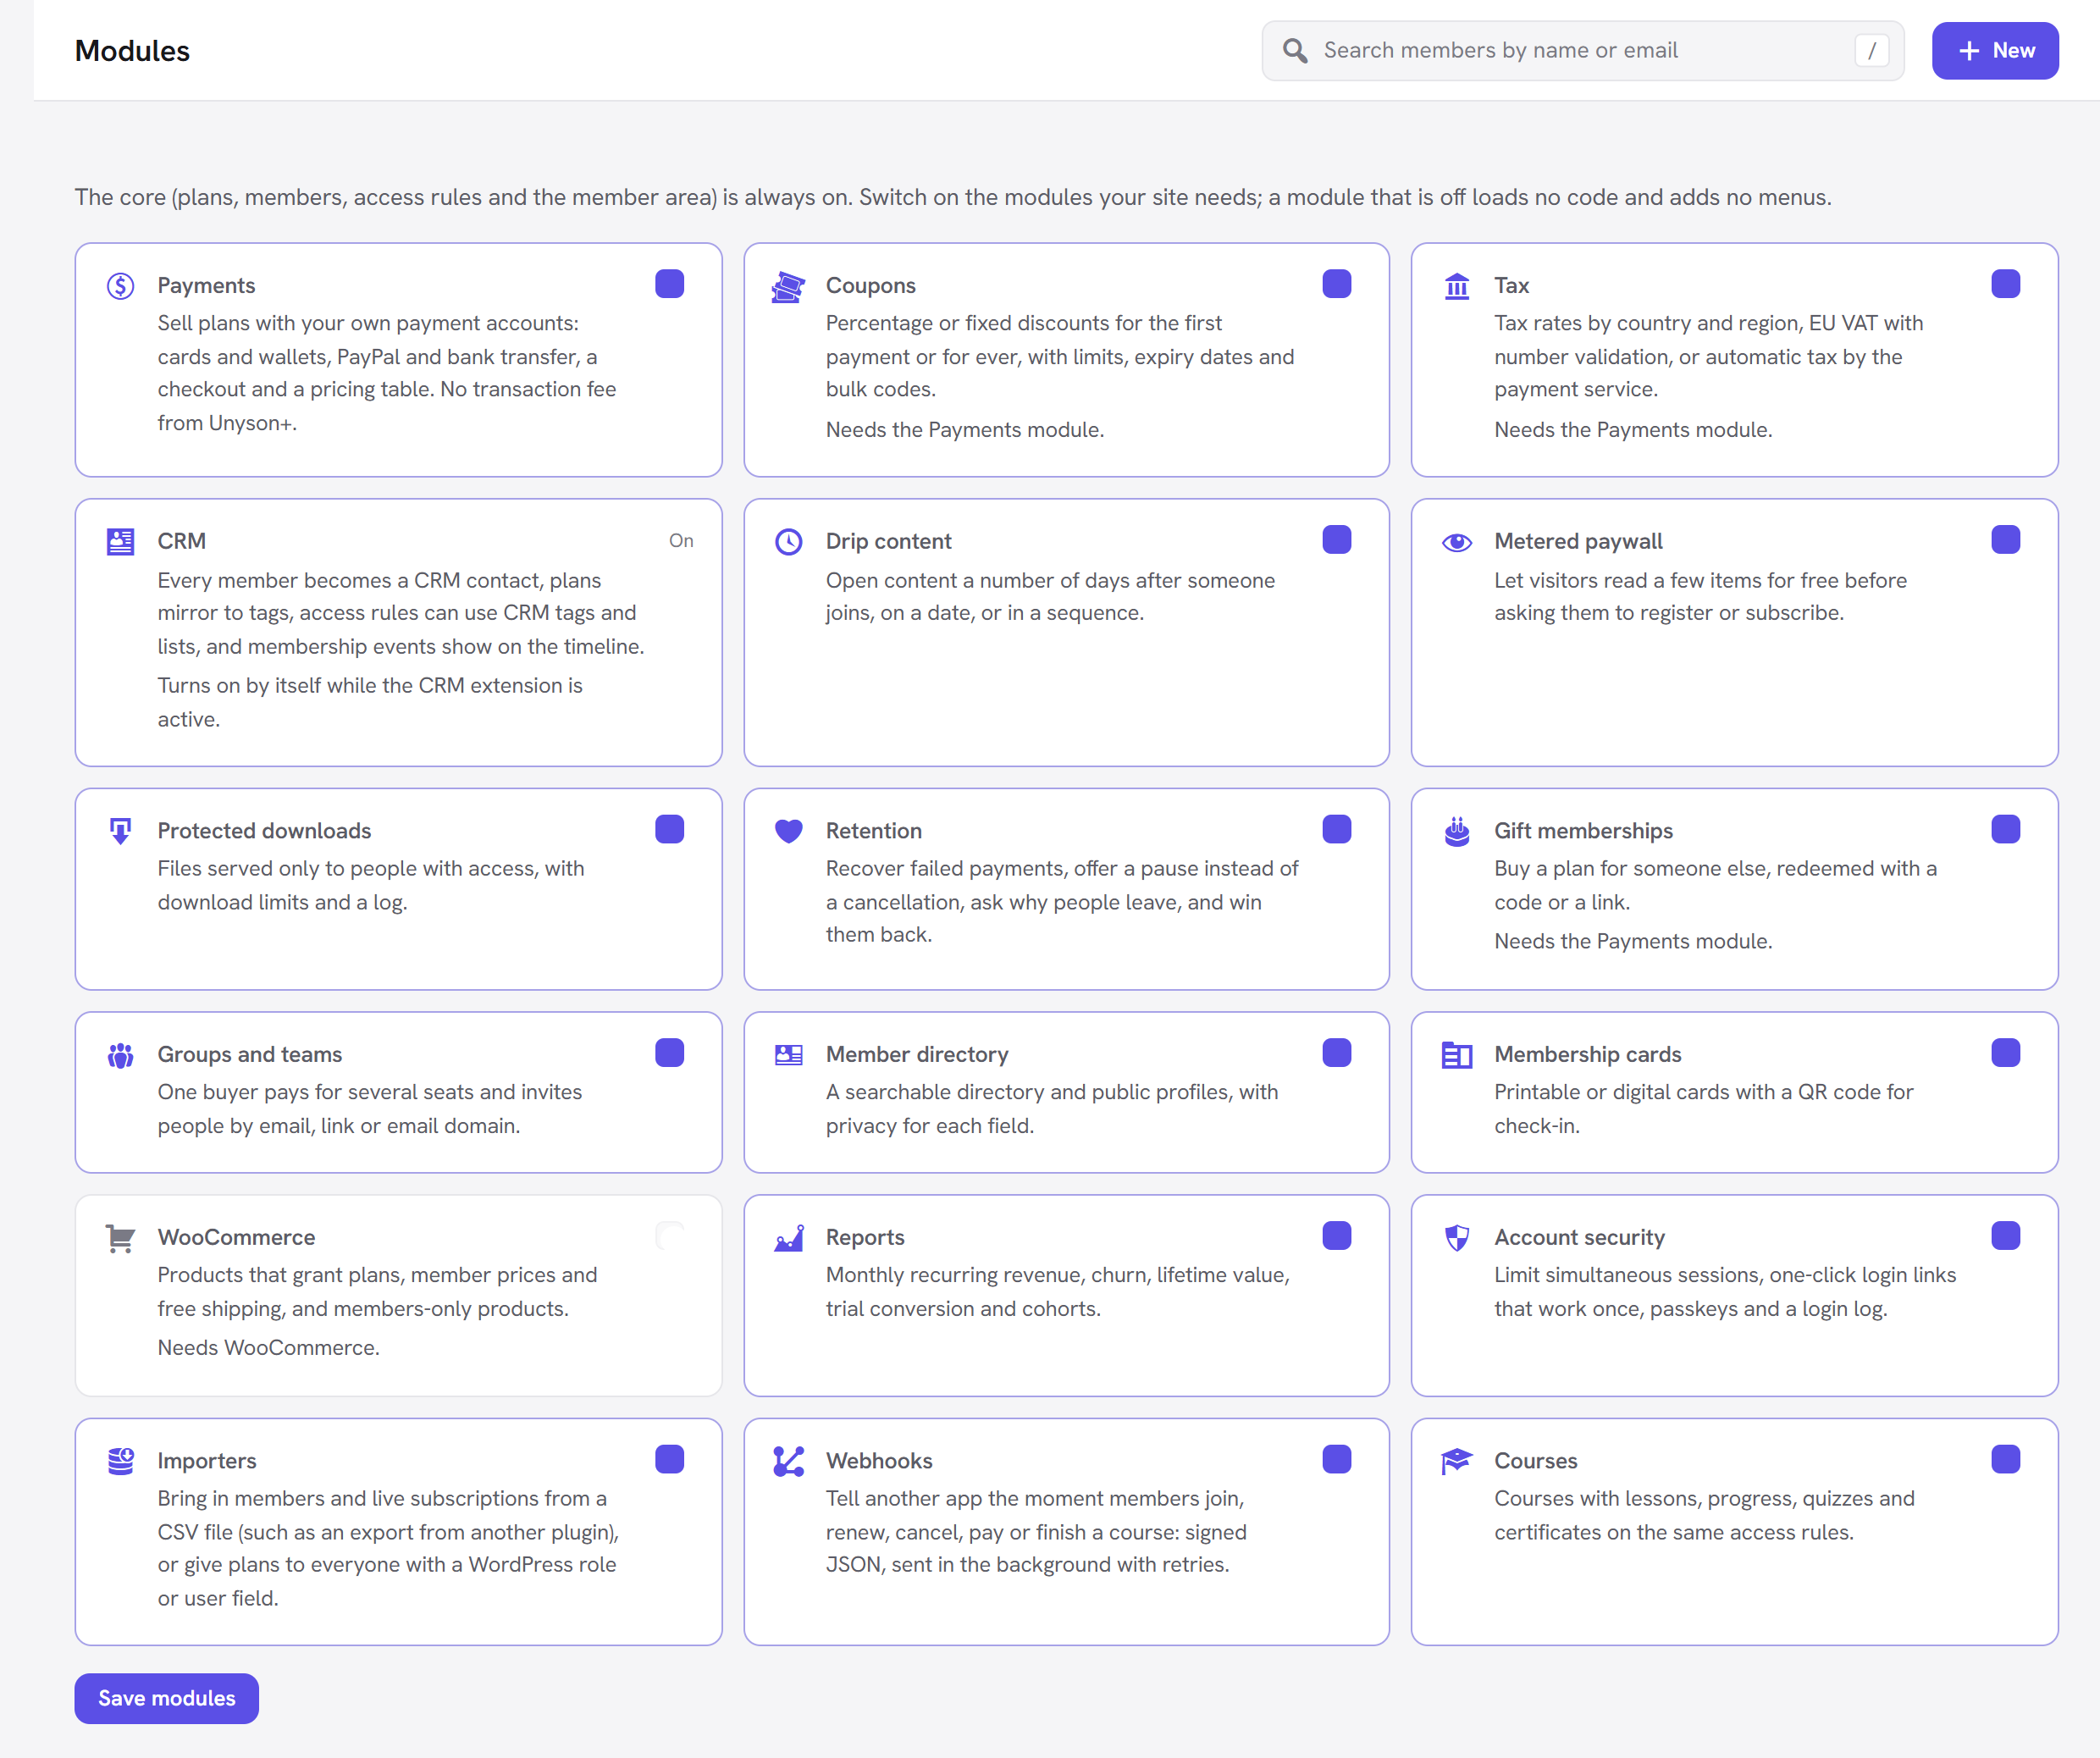Click the Reports chart icon
This screenshot has width=2100, height=1758.
click(788, 1238)
